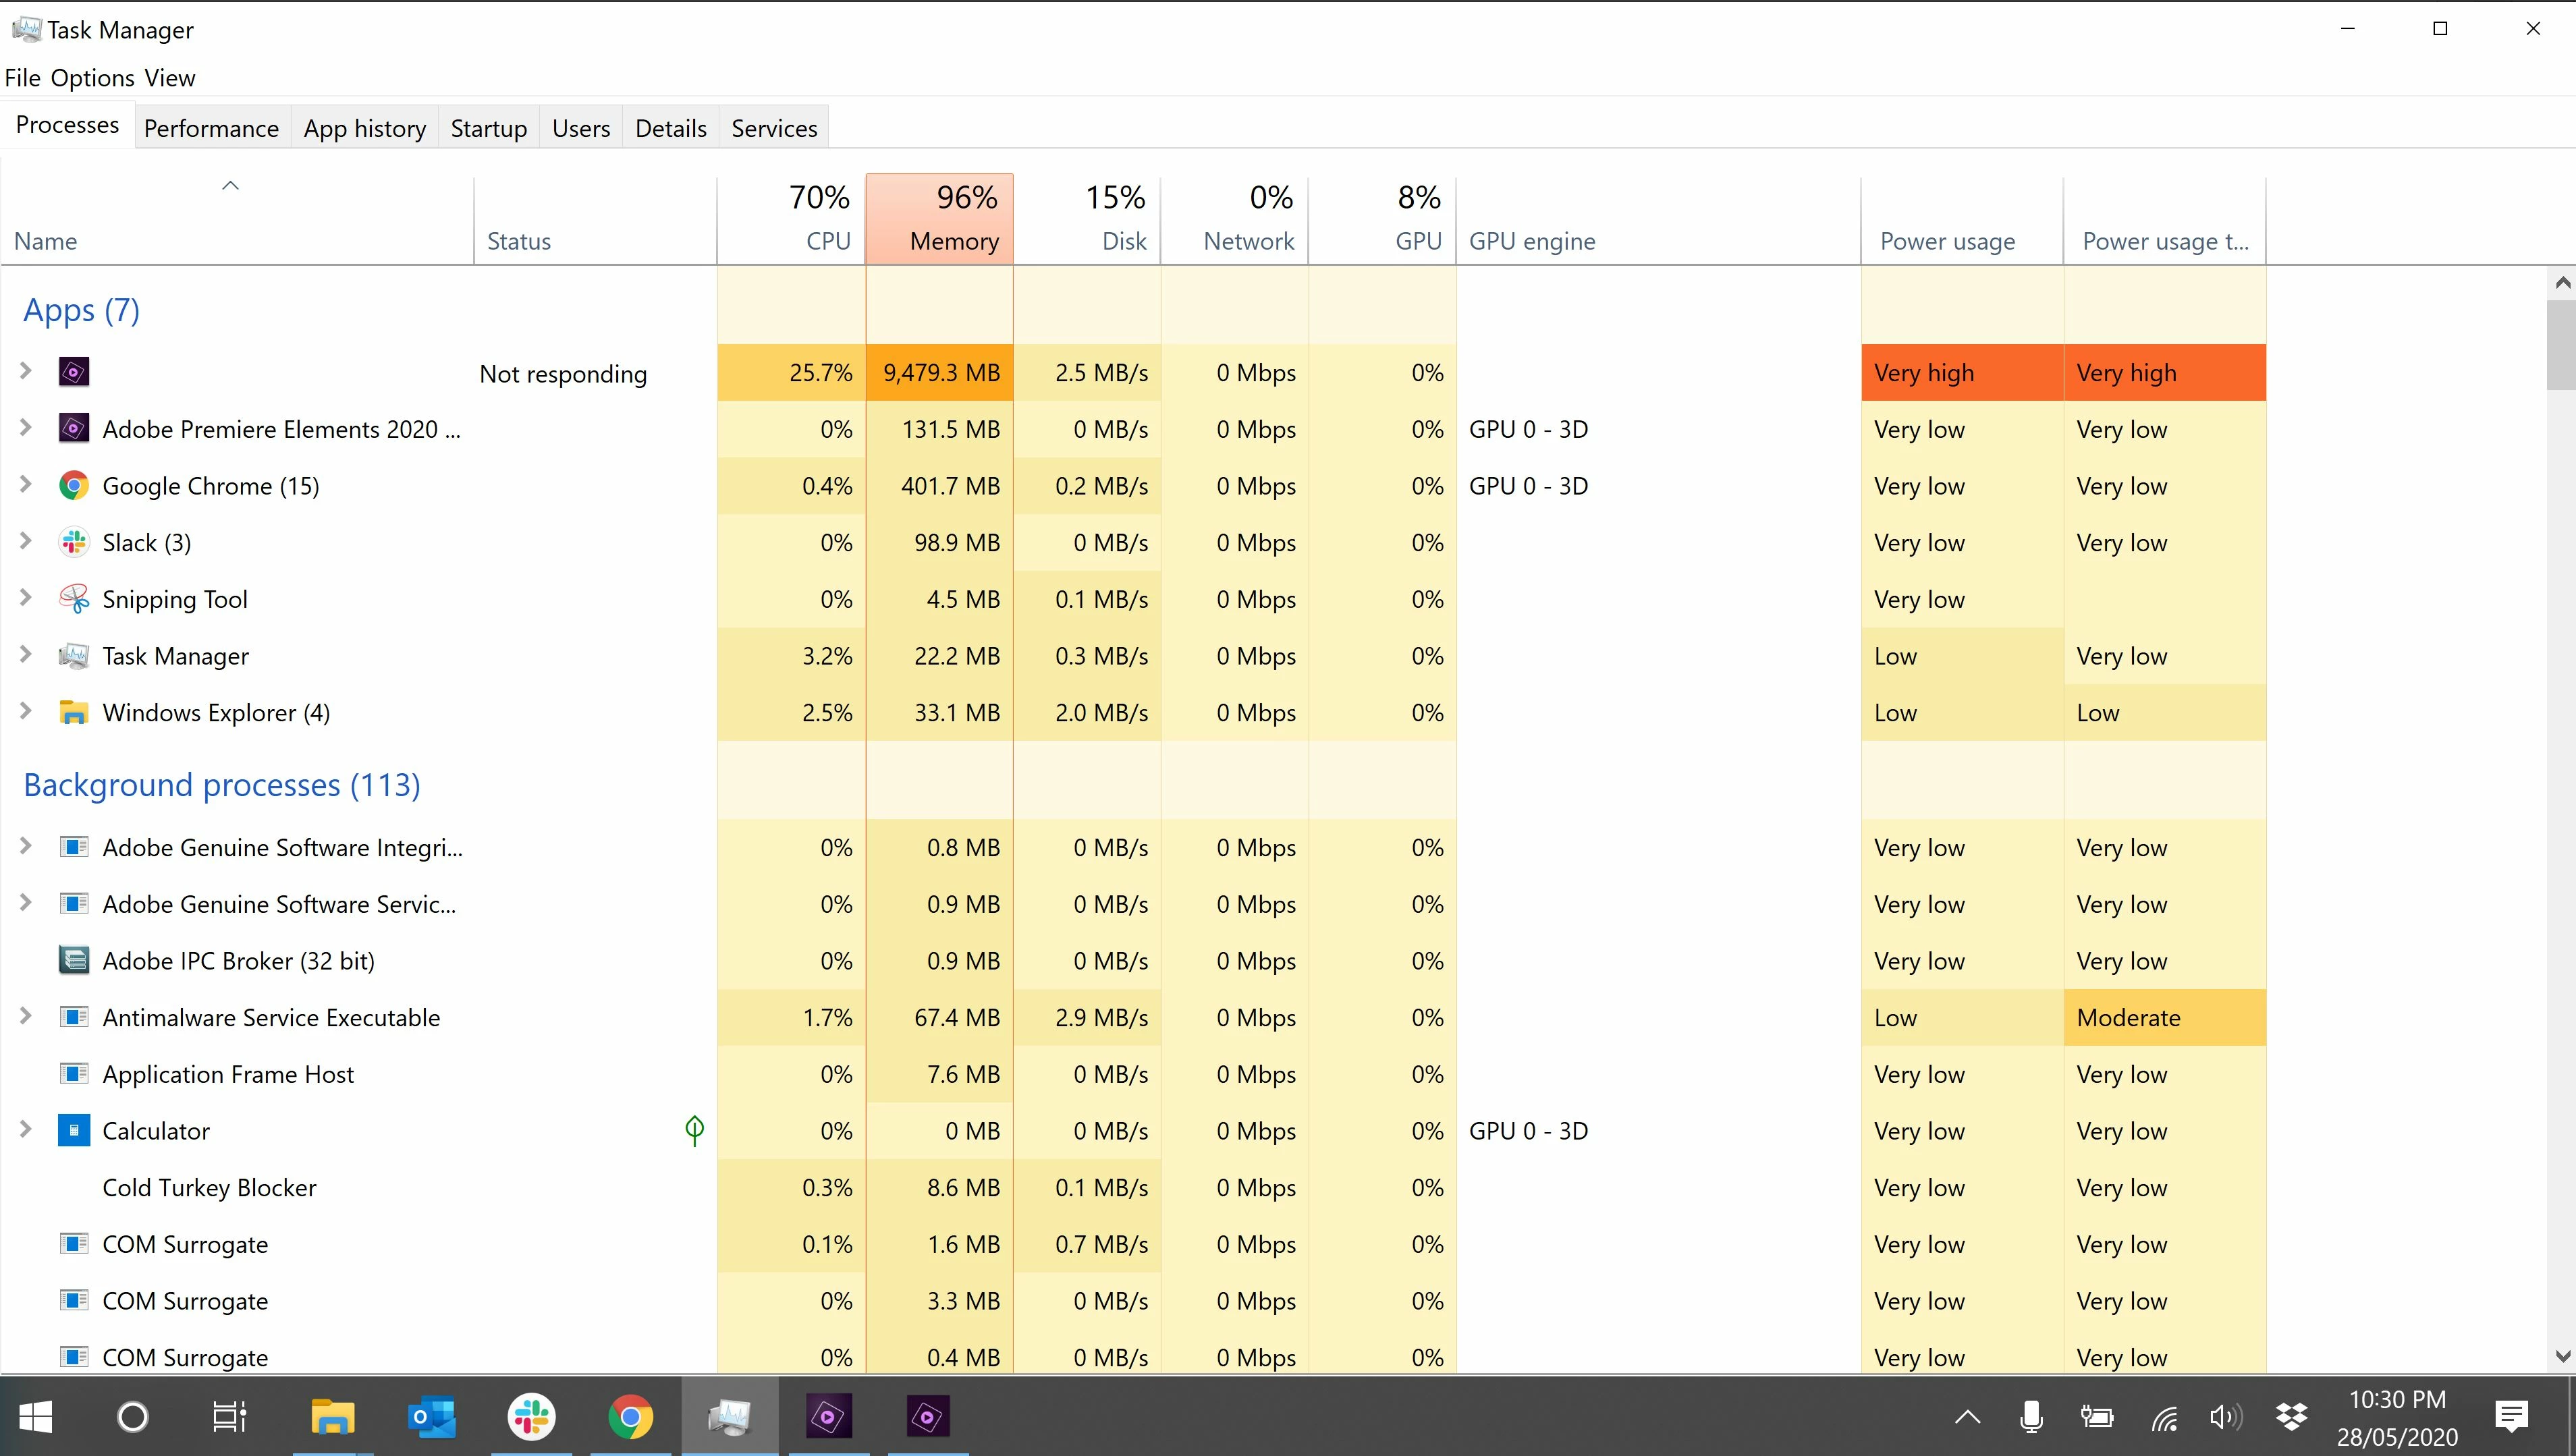Select the Cold Turkey Blocker row
The width and height of the screenshot is (2576, 1456).
point(209,1188)
